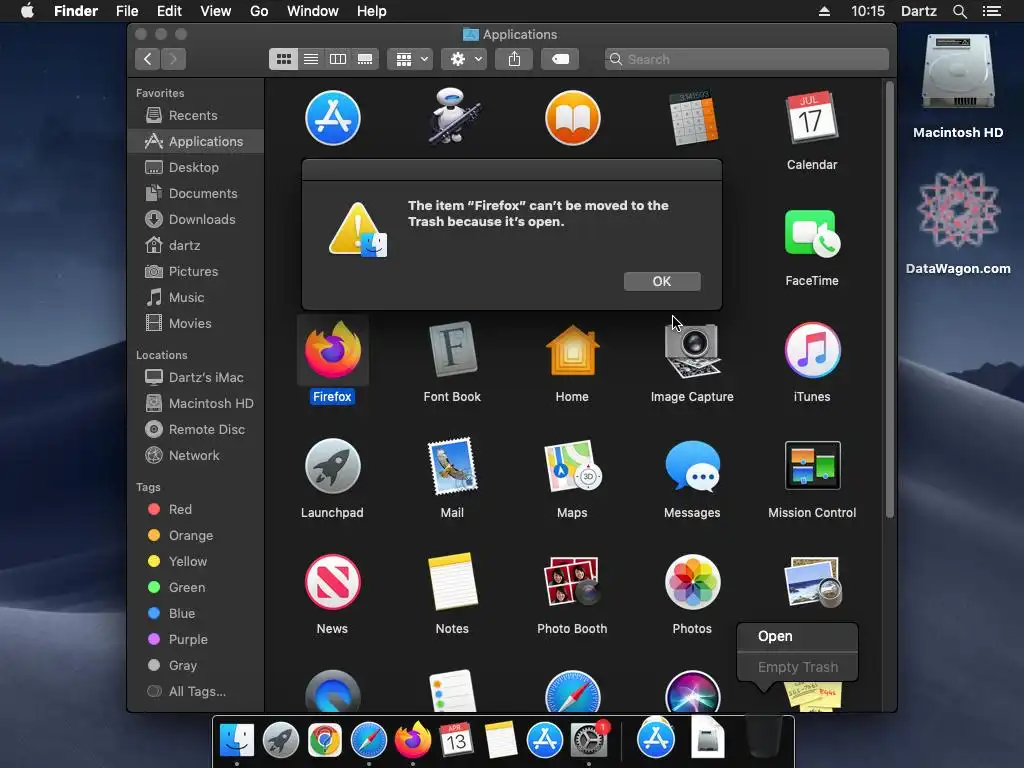Open Spotlight search in the menu bar

coord(960,11)
